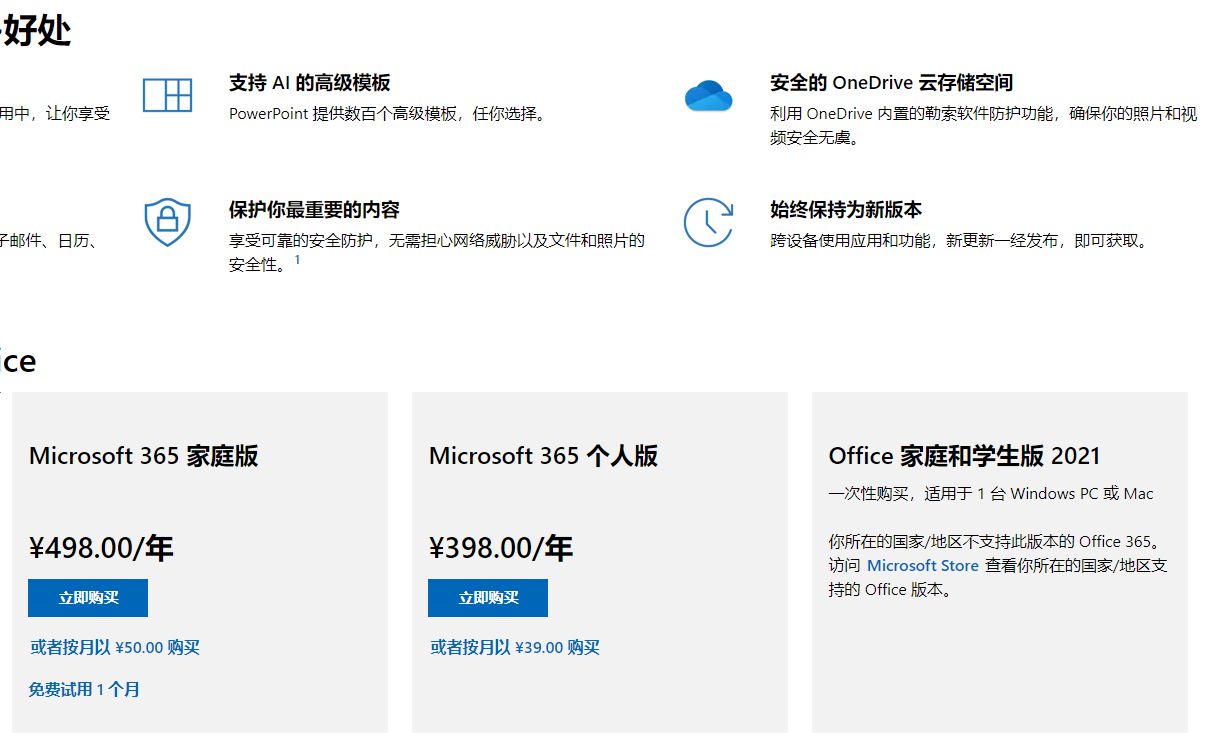Click the ¥398.00/年 price

click(x=501, y=548)
